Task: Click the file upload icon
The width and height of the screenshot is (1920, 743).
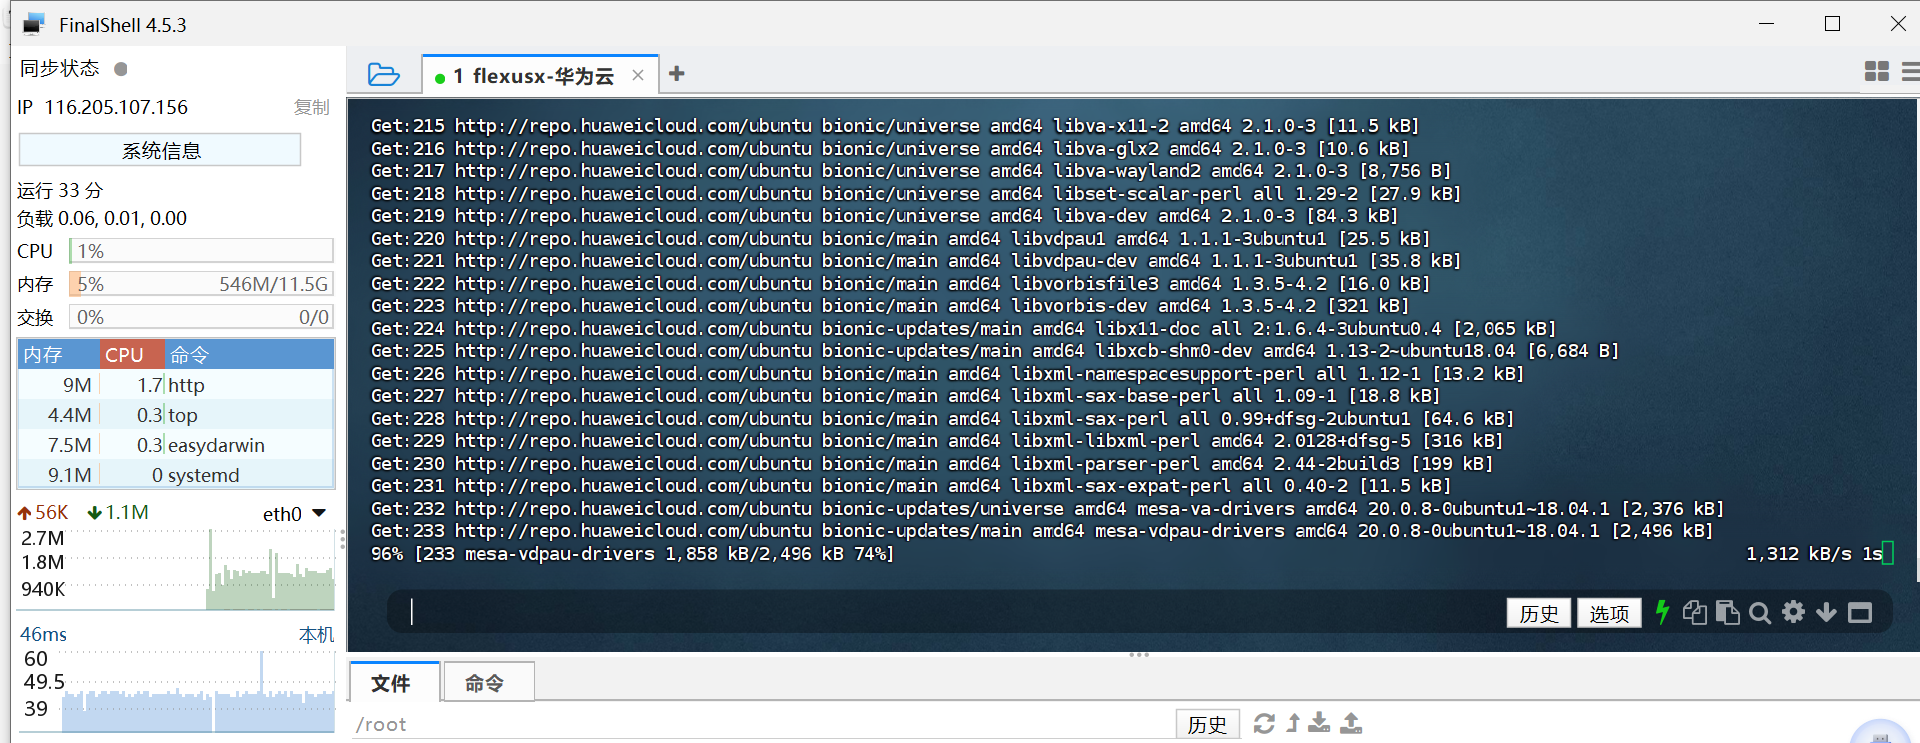Action: click(1351, 723)
